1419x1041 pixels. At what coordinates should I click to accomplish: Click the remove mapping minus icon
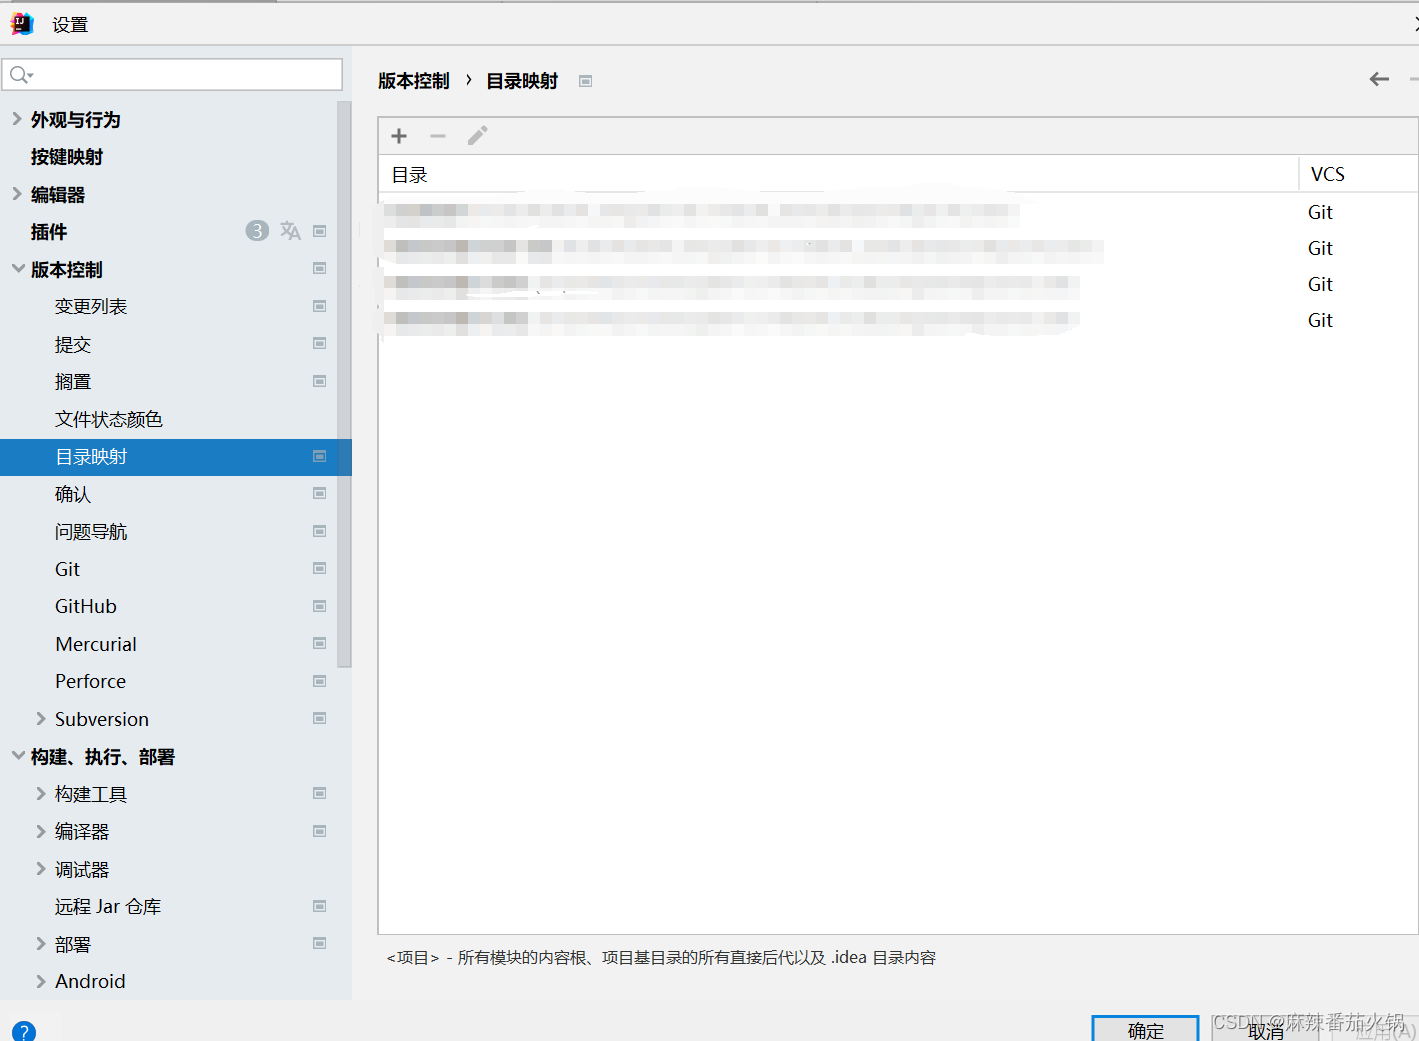(437, 135)
